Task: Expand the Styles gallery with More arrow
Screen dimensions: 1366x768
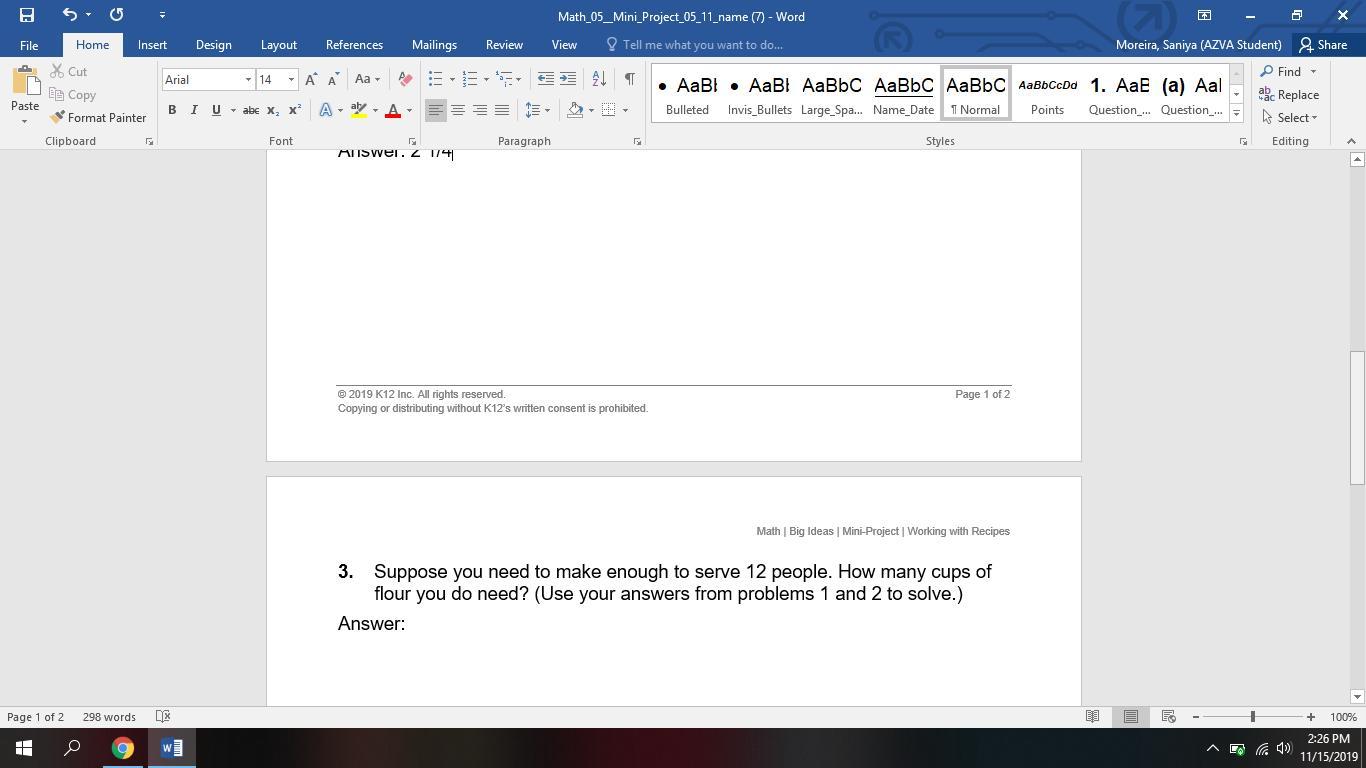Action: [1236, 114]
